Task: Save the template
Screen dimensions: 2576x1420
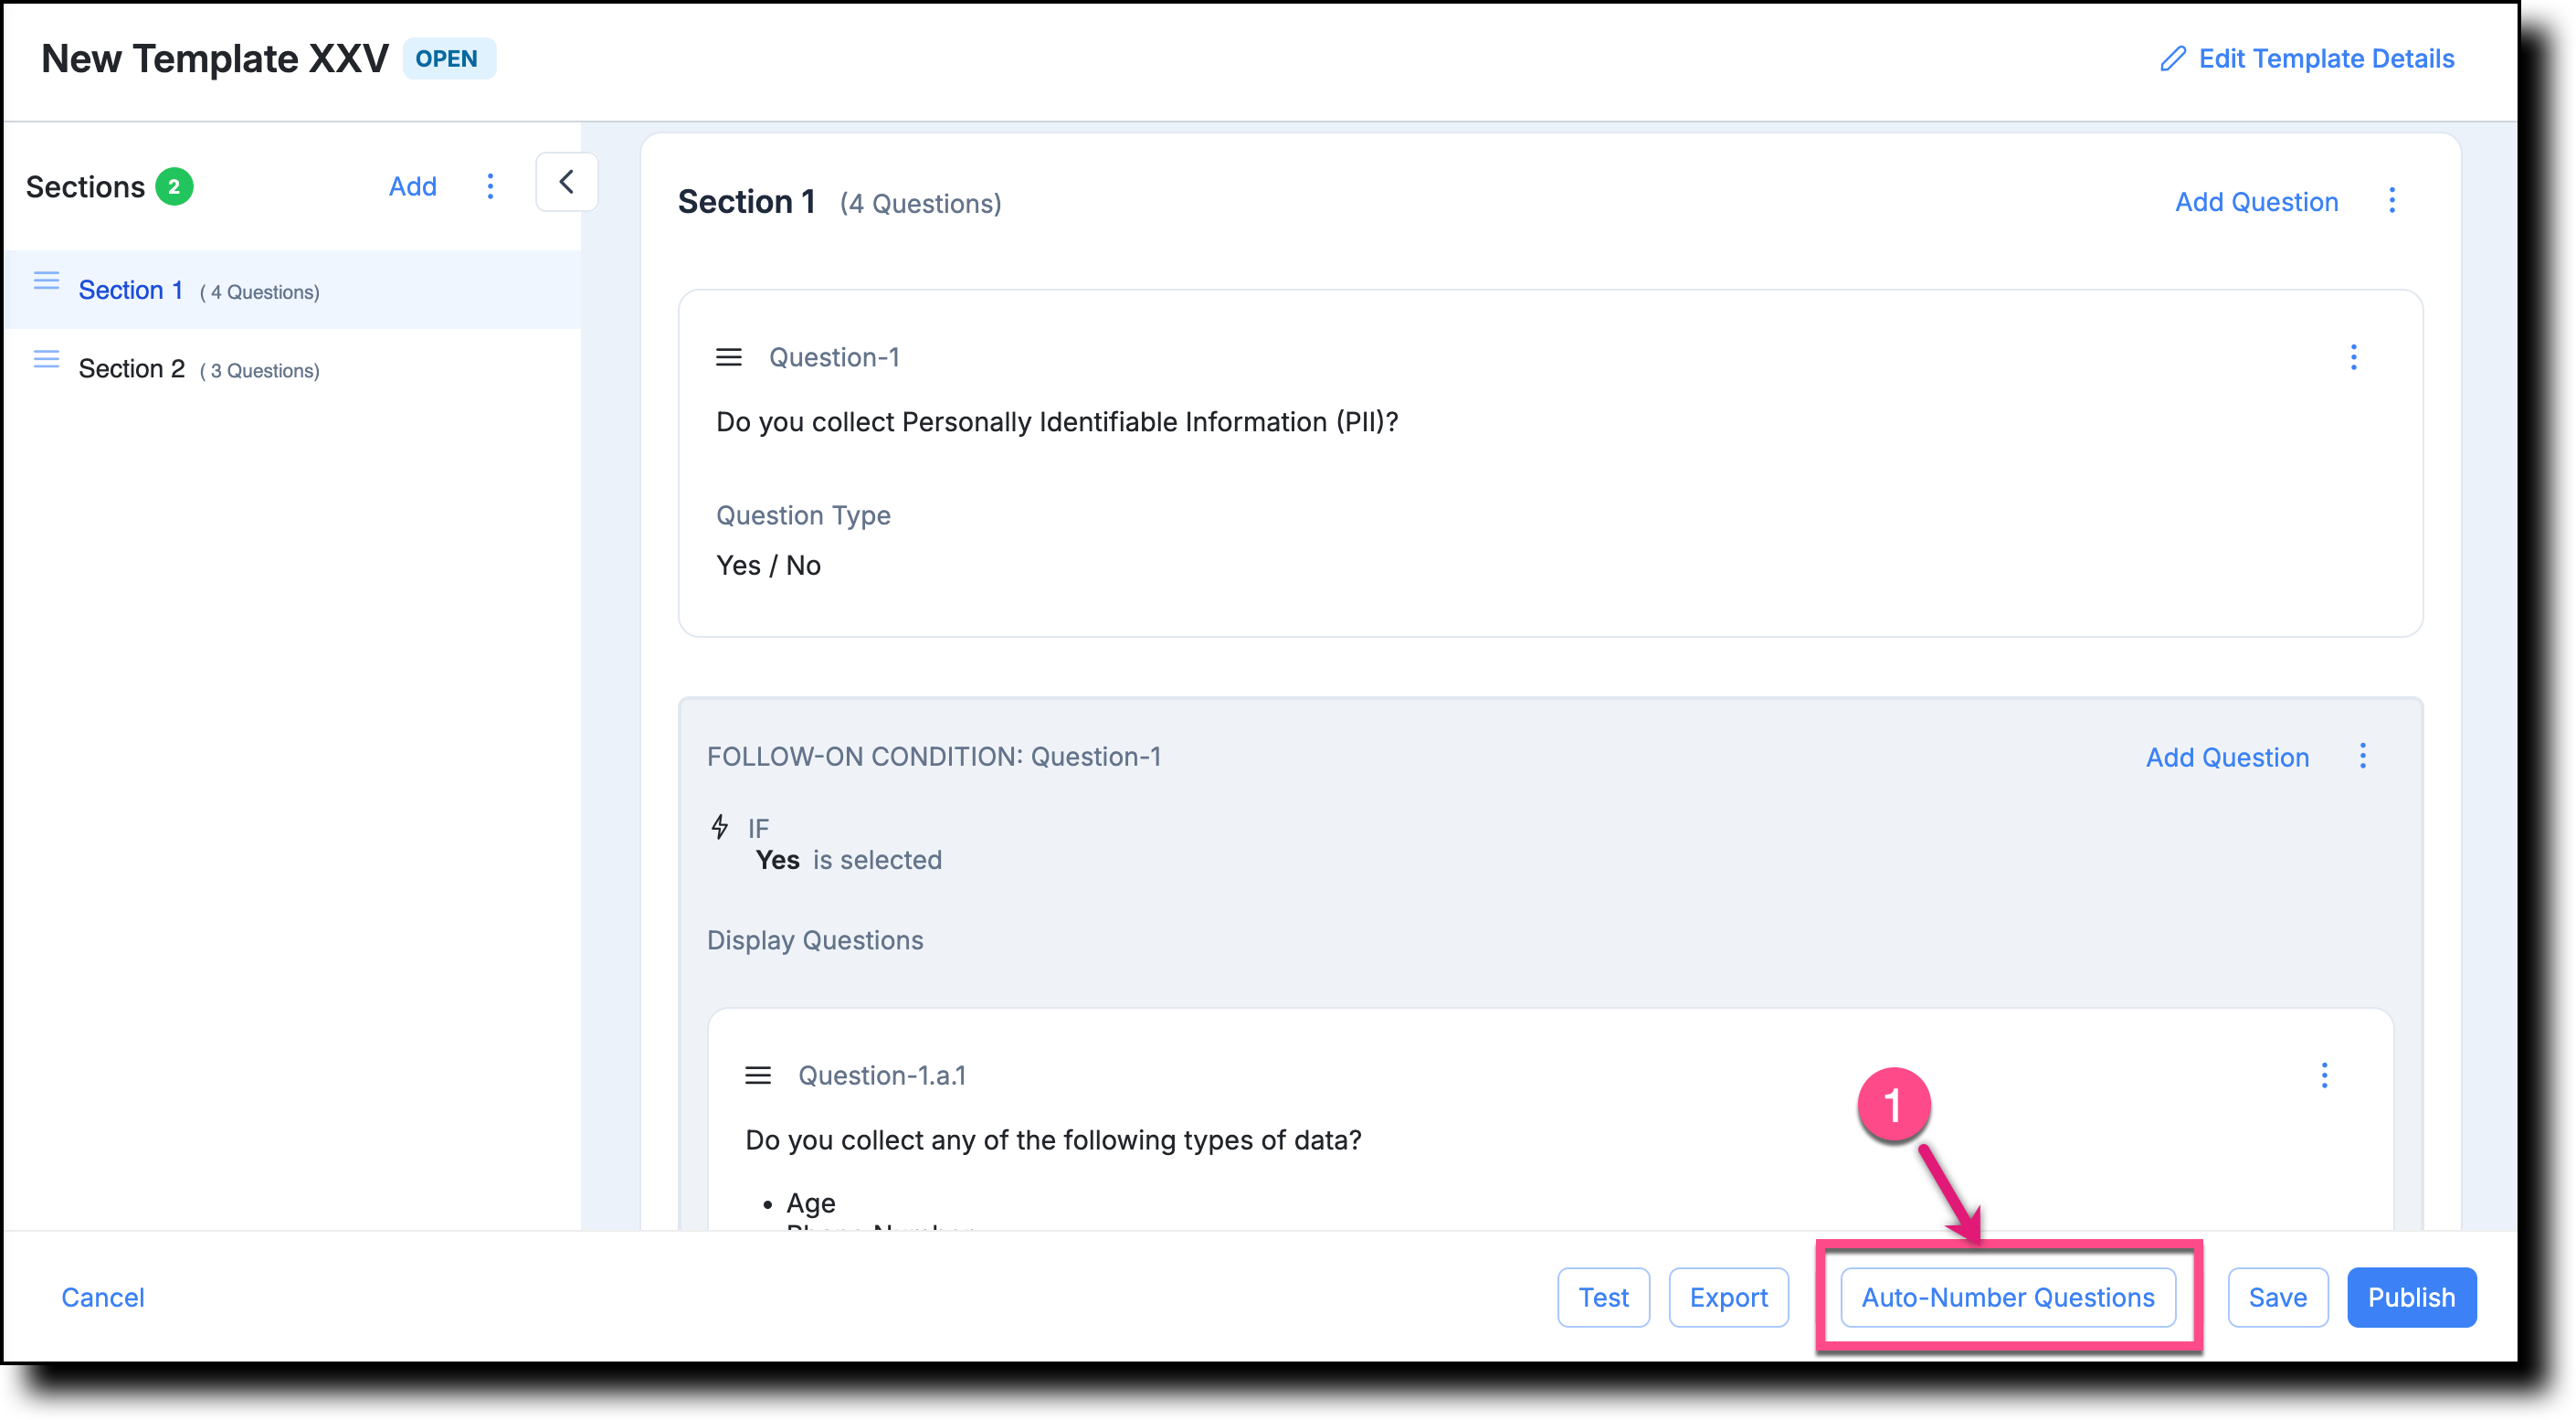Action: coord(2278,1297)
